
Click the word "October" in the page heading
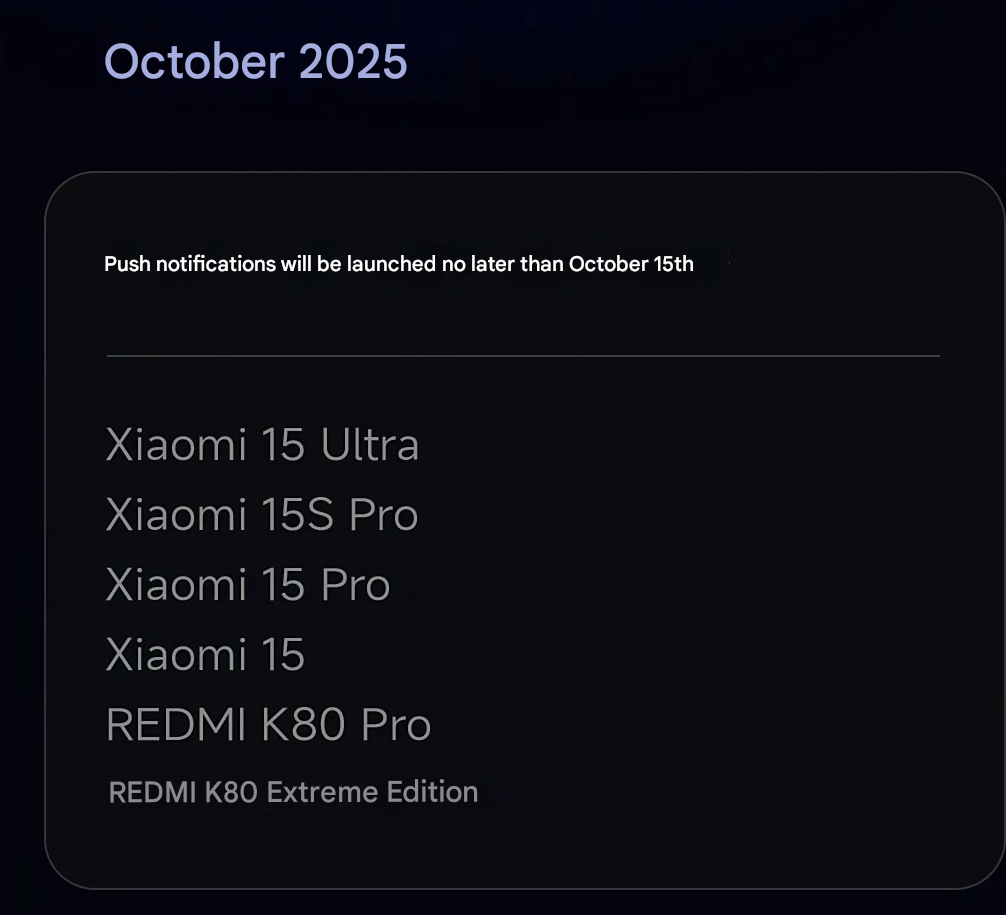(194, 62)
